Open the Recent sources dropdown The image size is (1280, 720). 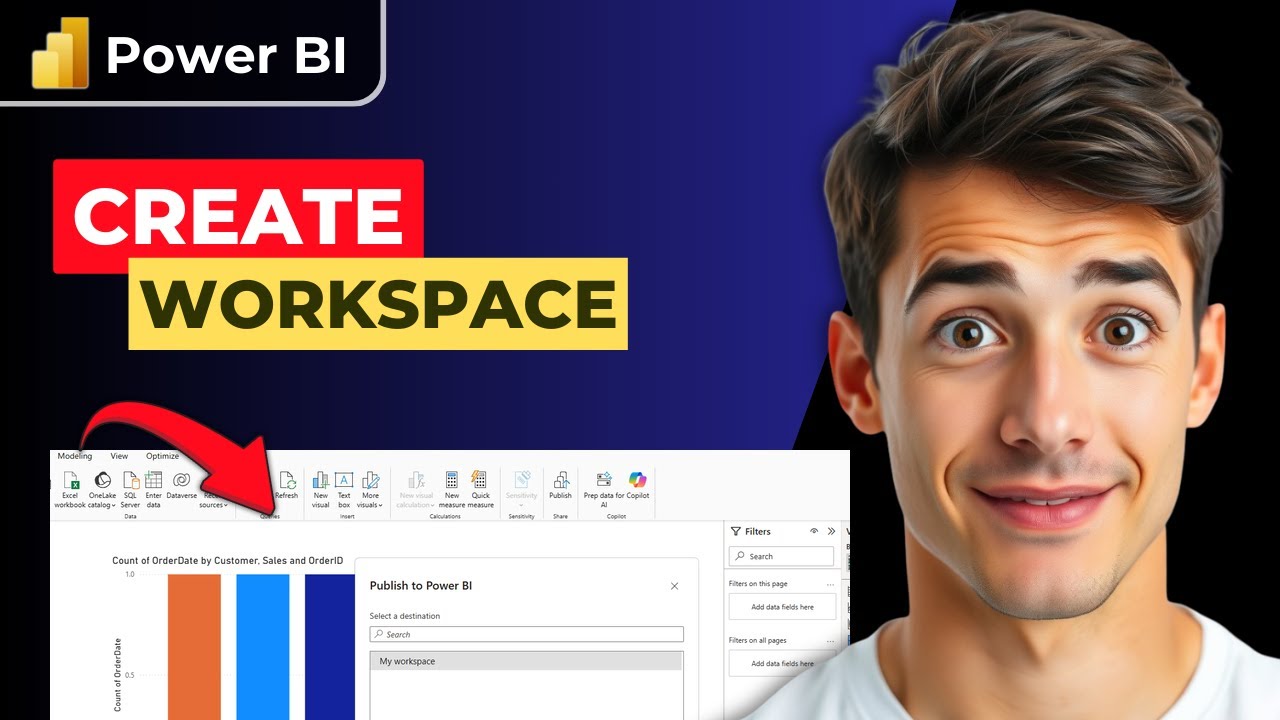coord(213,500)
